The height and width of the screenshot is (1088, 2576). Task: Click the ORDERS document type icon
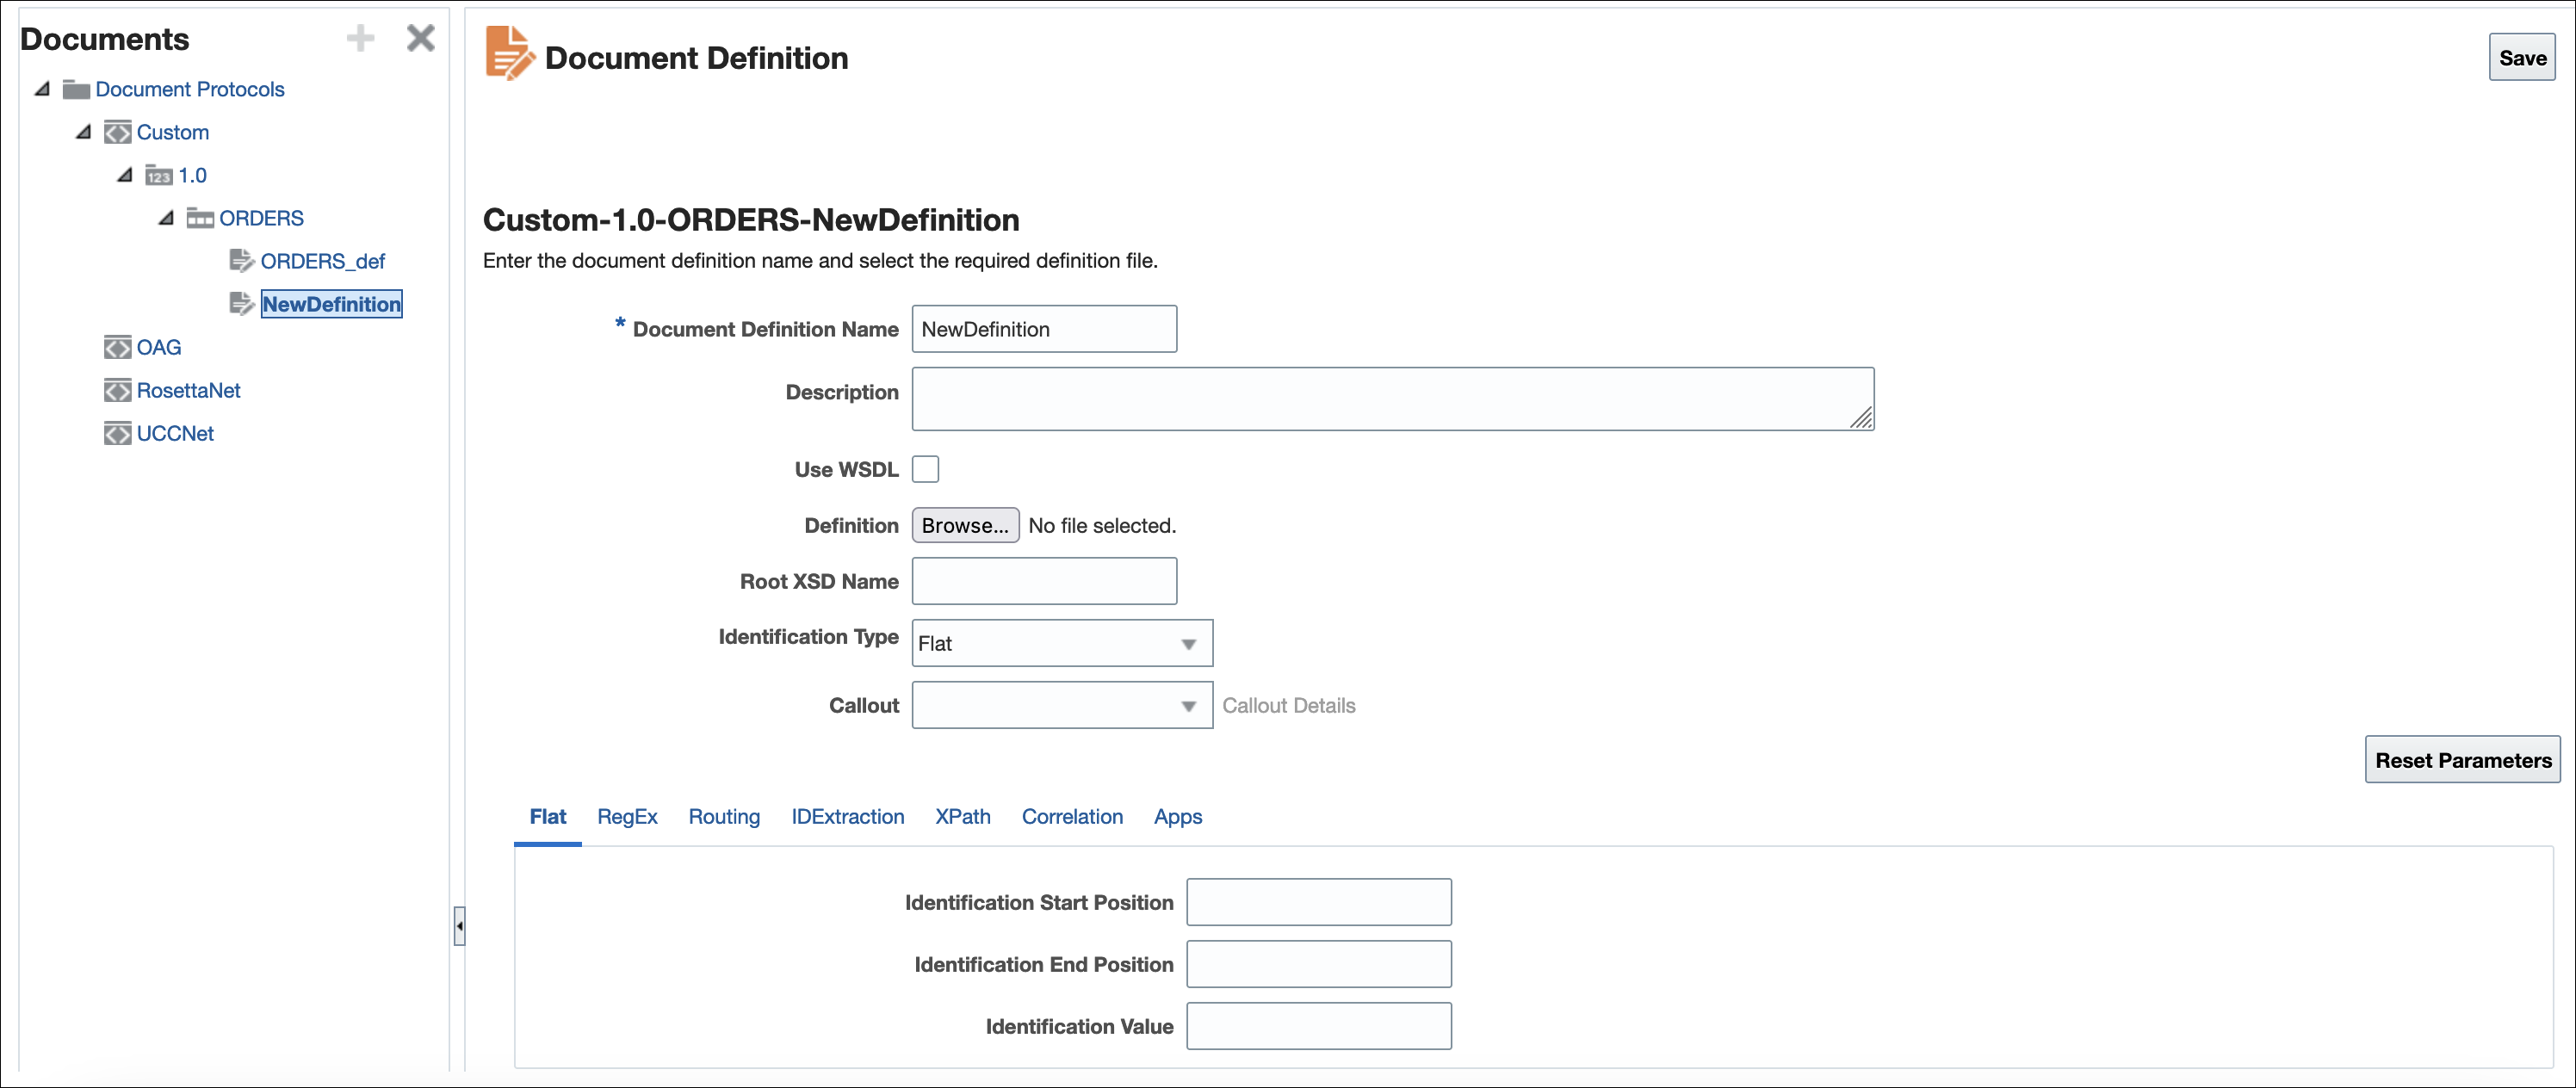pos(200,218)
